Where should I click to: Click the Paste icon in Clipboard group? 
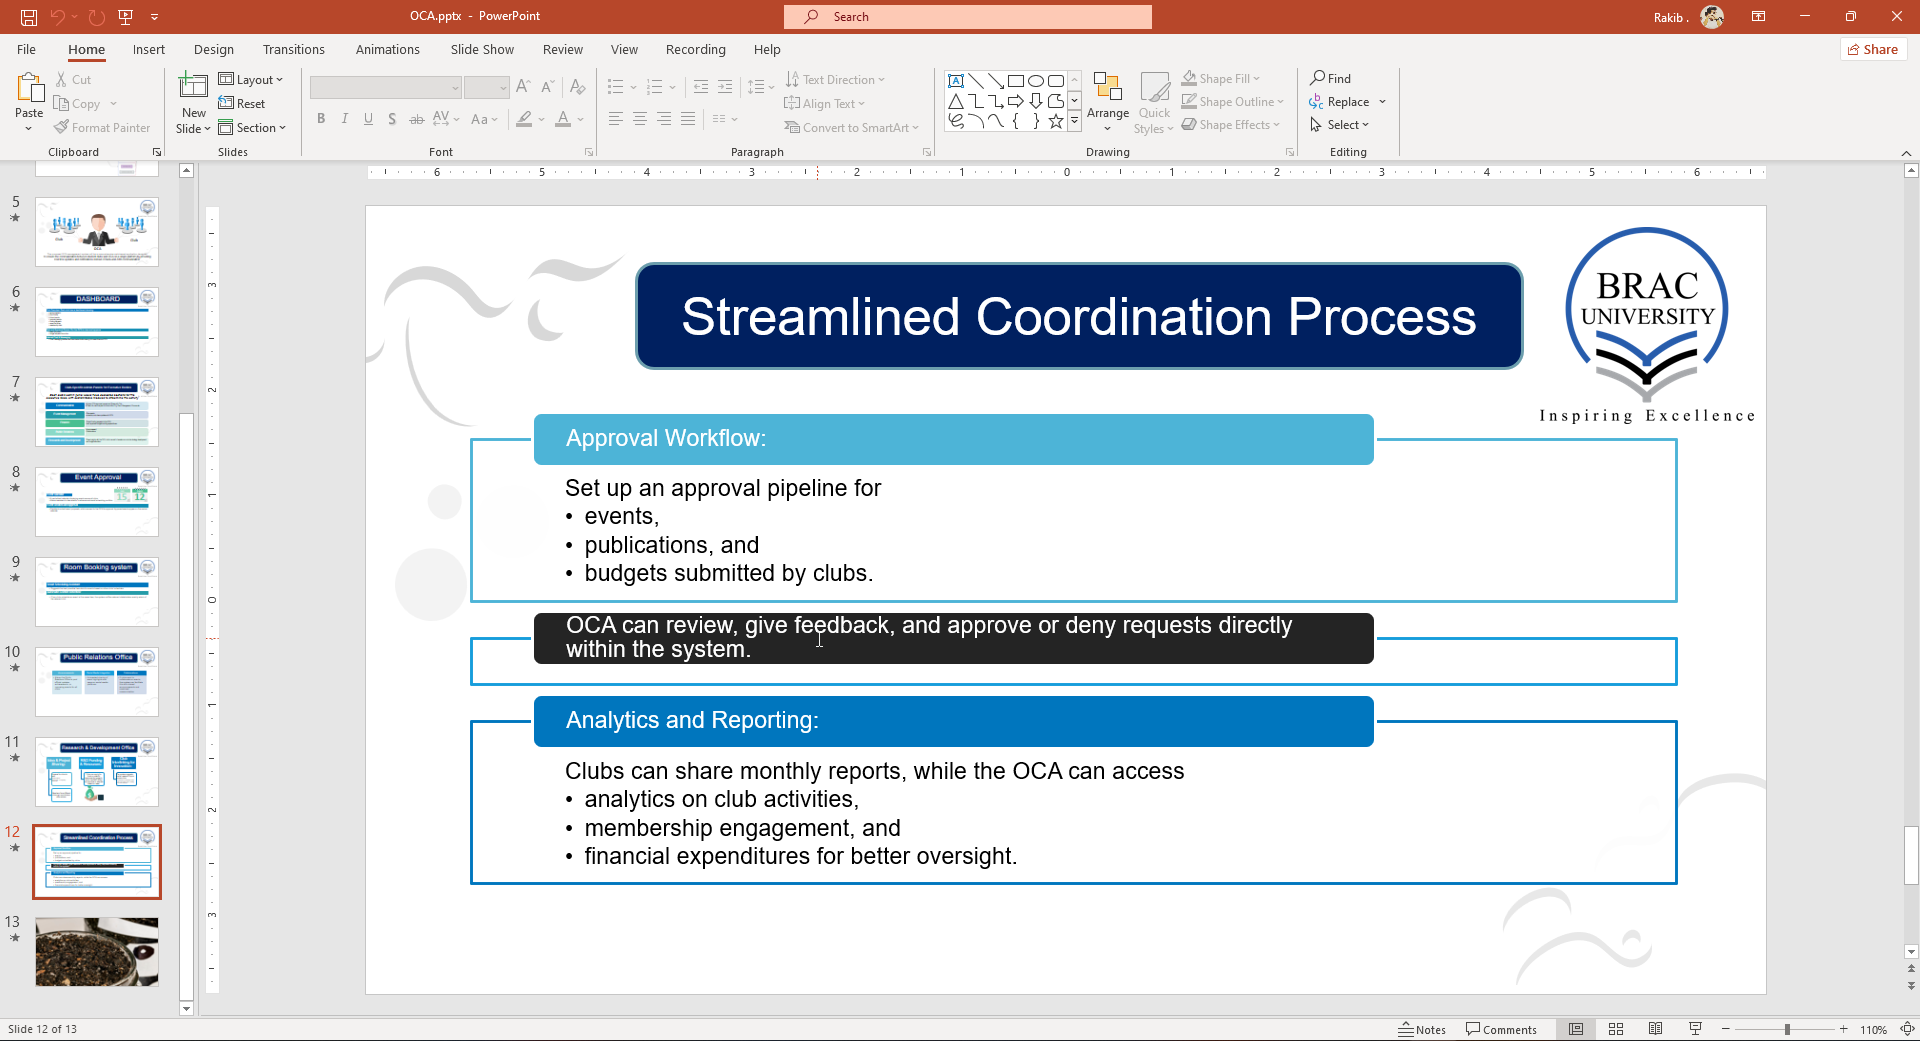[x=29, y=92]
